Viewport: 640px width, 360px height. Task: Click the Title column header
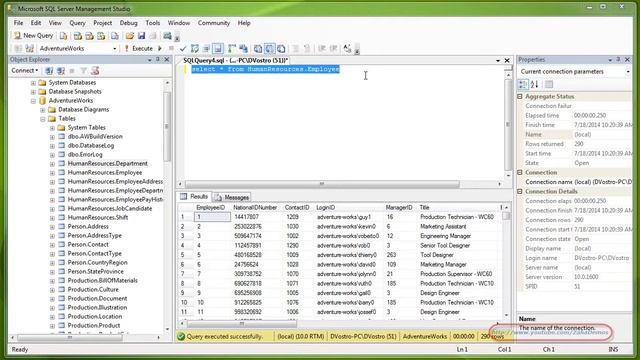pos(458,207)
